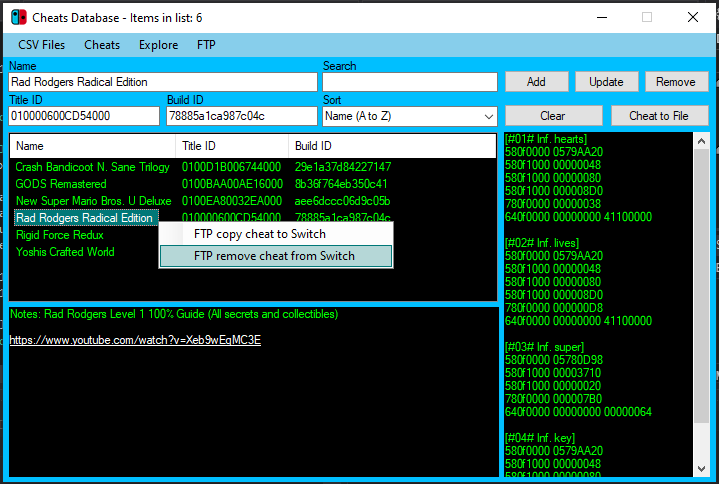Focus the Name input field
The width and height of the screenshot is (719, 484).
(x=163, y=82)
